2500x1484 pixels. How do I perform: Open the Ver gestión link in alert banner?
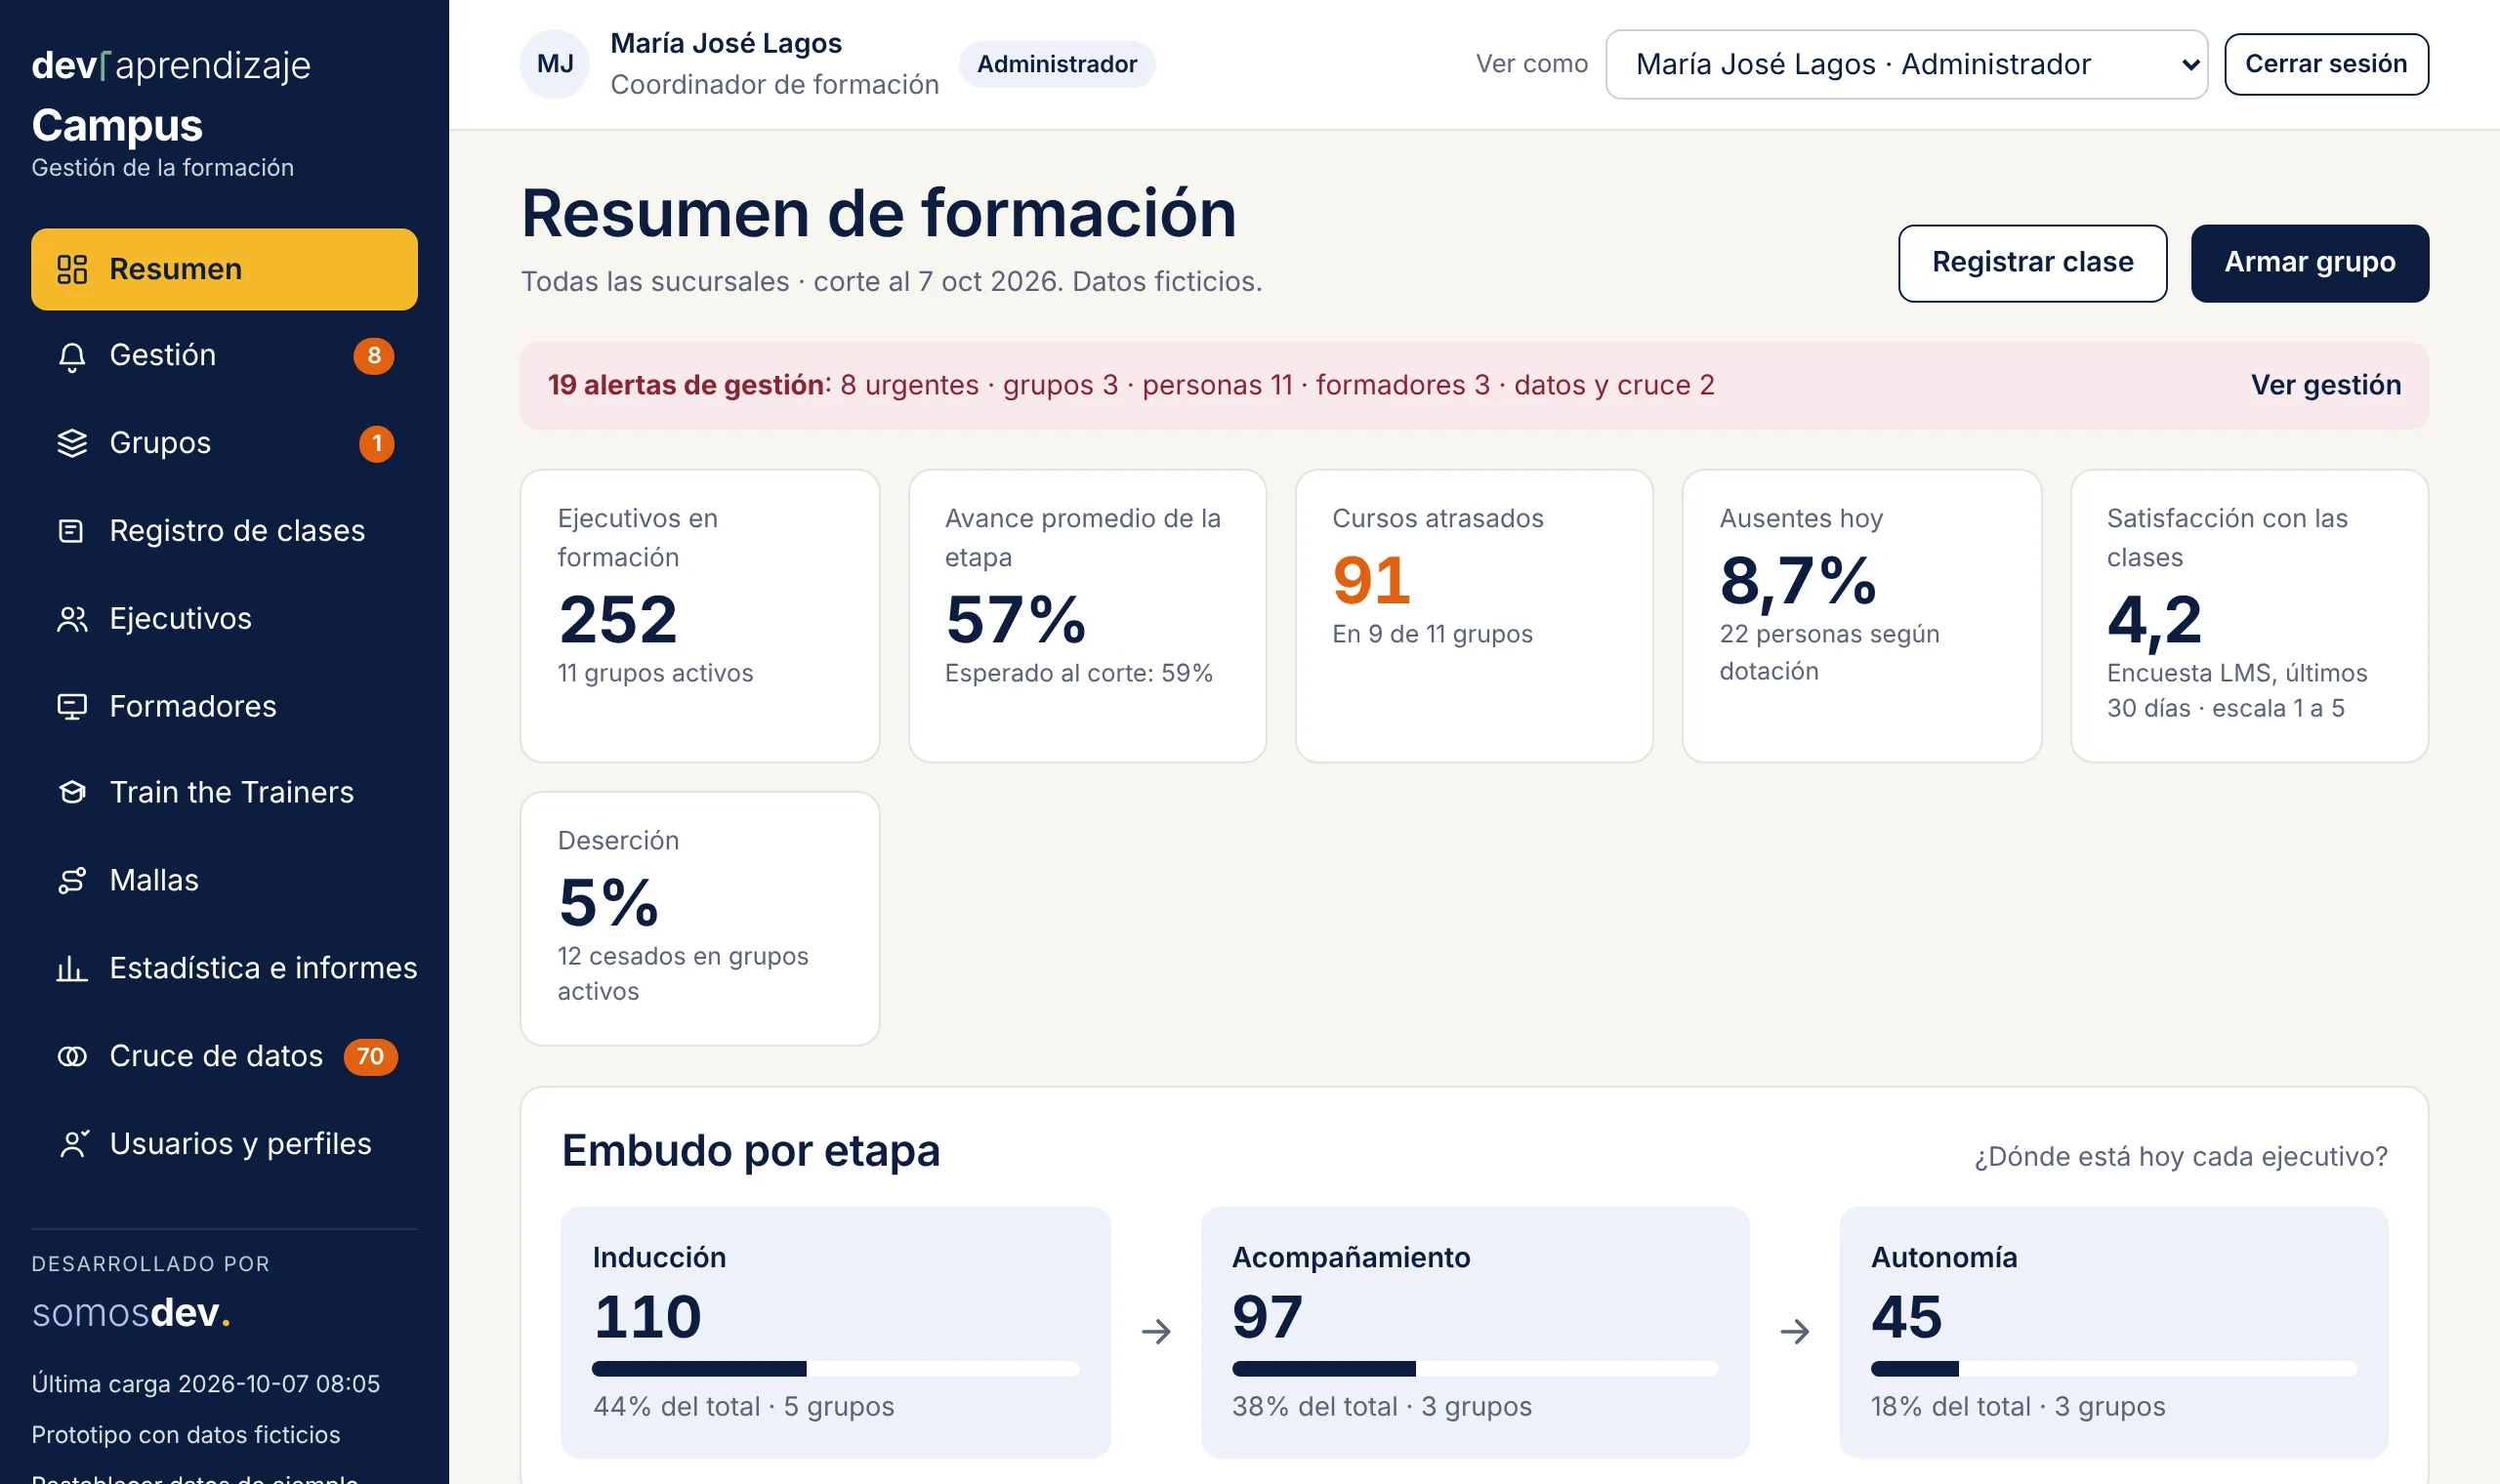2325,386
